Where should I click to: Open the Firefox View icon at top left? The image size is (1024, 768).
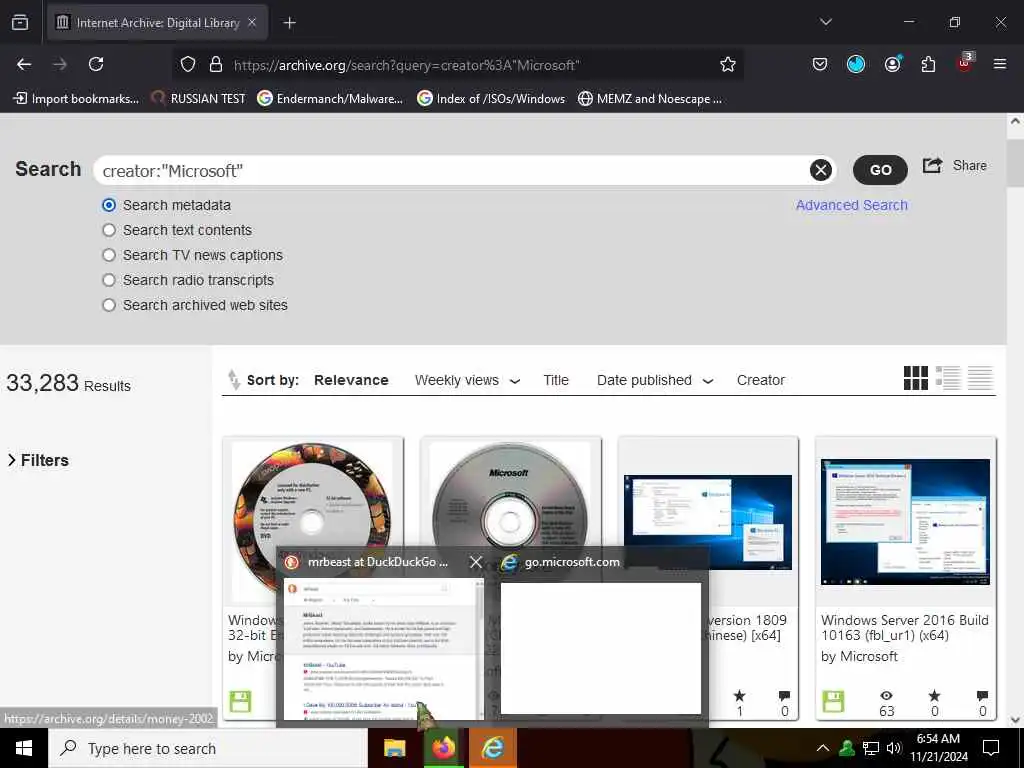(20, 23)
